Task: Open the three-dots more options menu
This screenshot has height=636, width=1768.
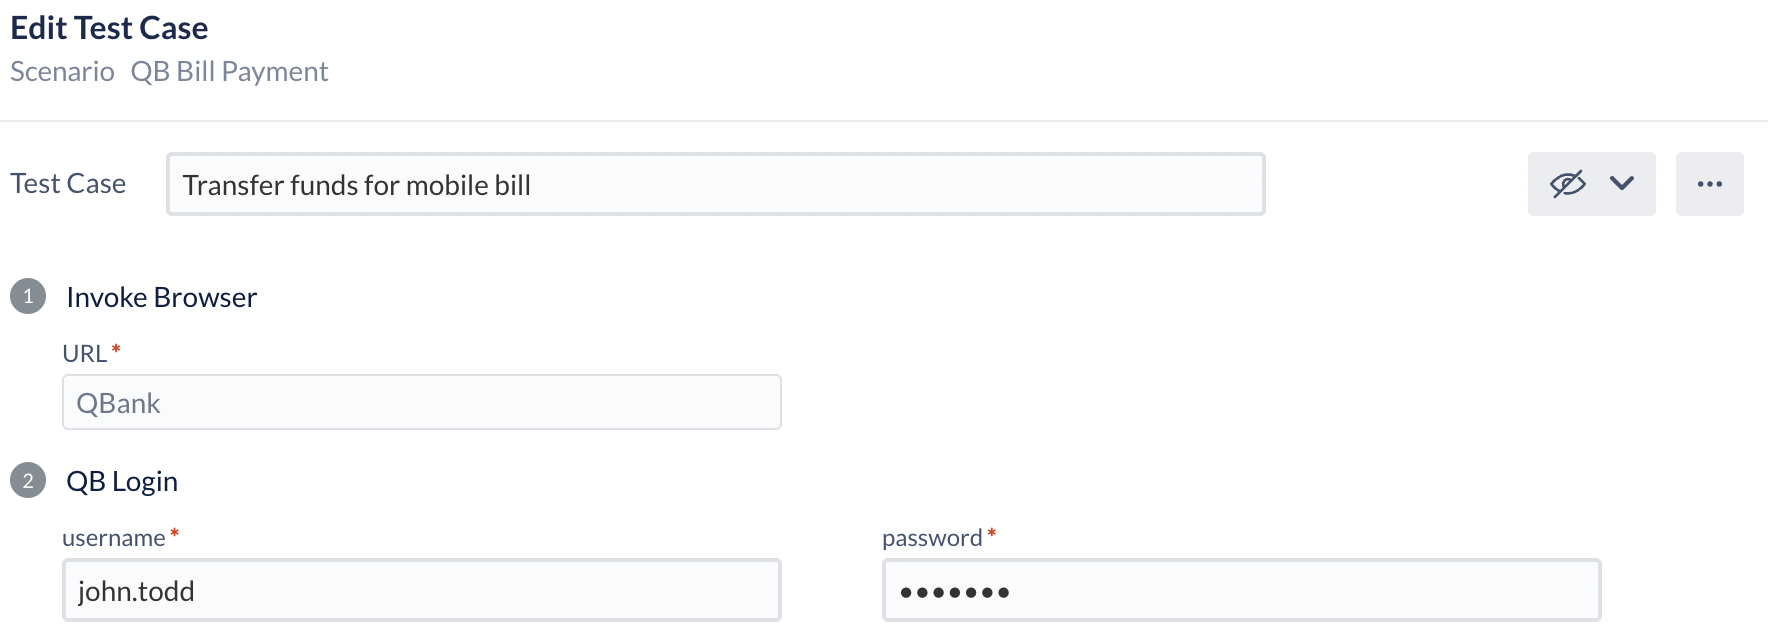Action: (x=1709, y=184)
